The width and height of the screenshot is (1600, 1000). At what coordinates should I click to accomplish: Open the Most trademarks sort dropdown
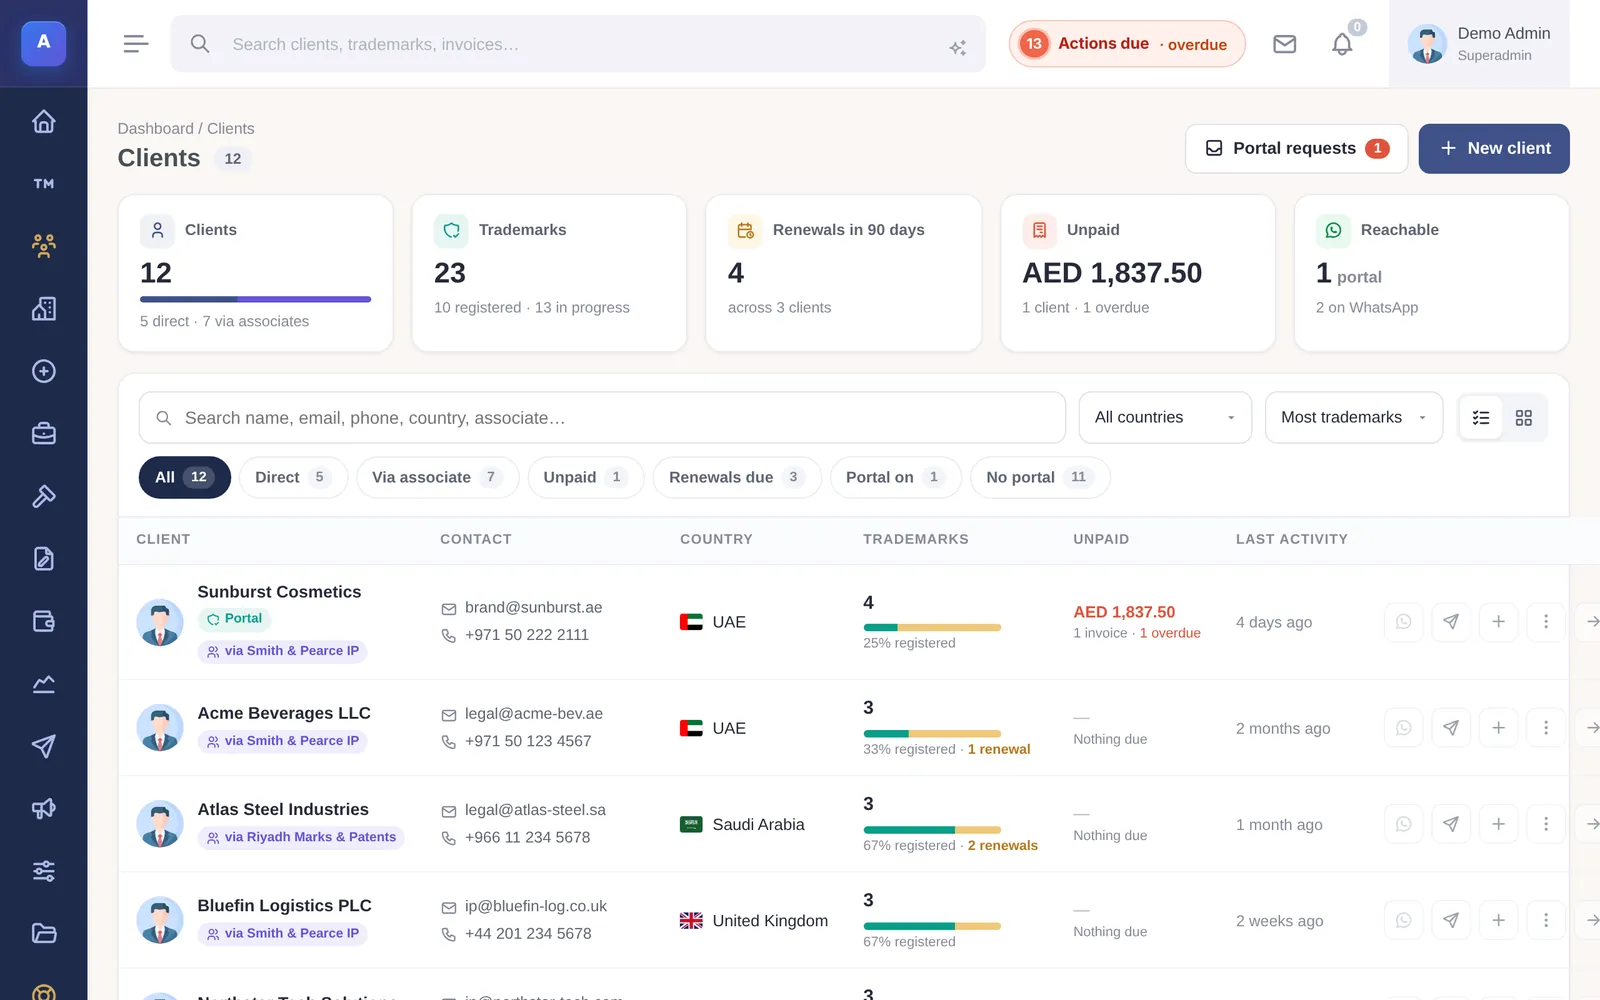[1354, 418]
